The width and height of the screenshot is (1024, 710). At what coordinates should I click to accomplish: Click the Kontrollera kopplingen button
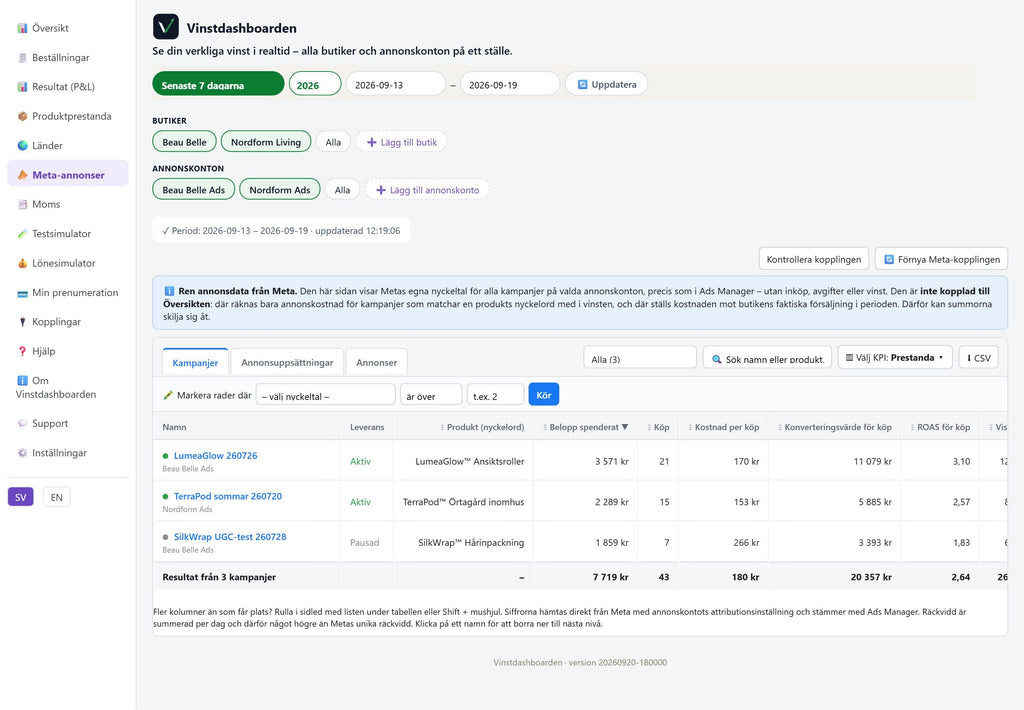[x=814, y=259]
